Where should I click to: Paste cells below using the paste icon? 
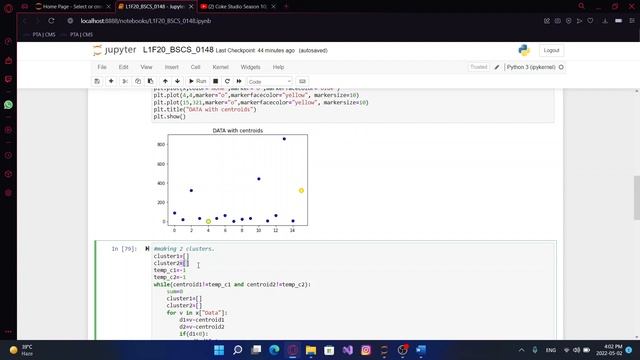[x=150, y=81]
